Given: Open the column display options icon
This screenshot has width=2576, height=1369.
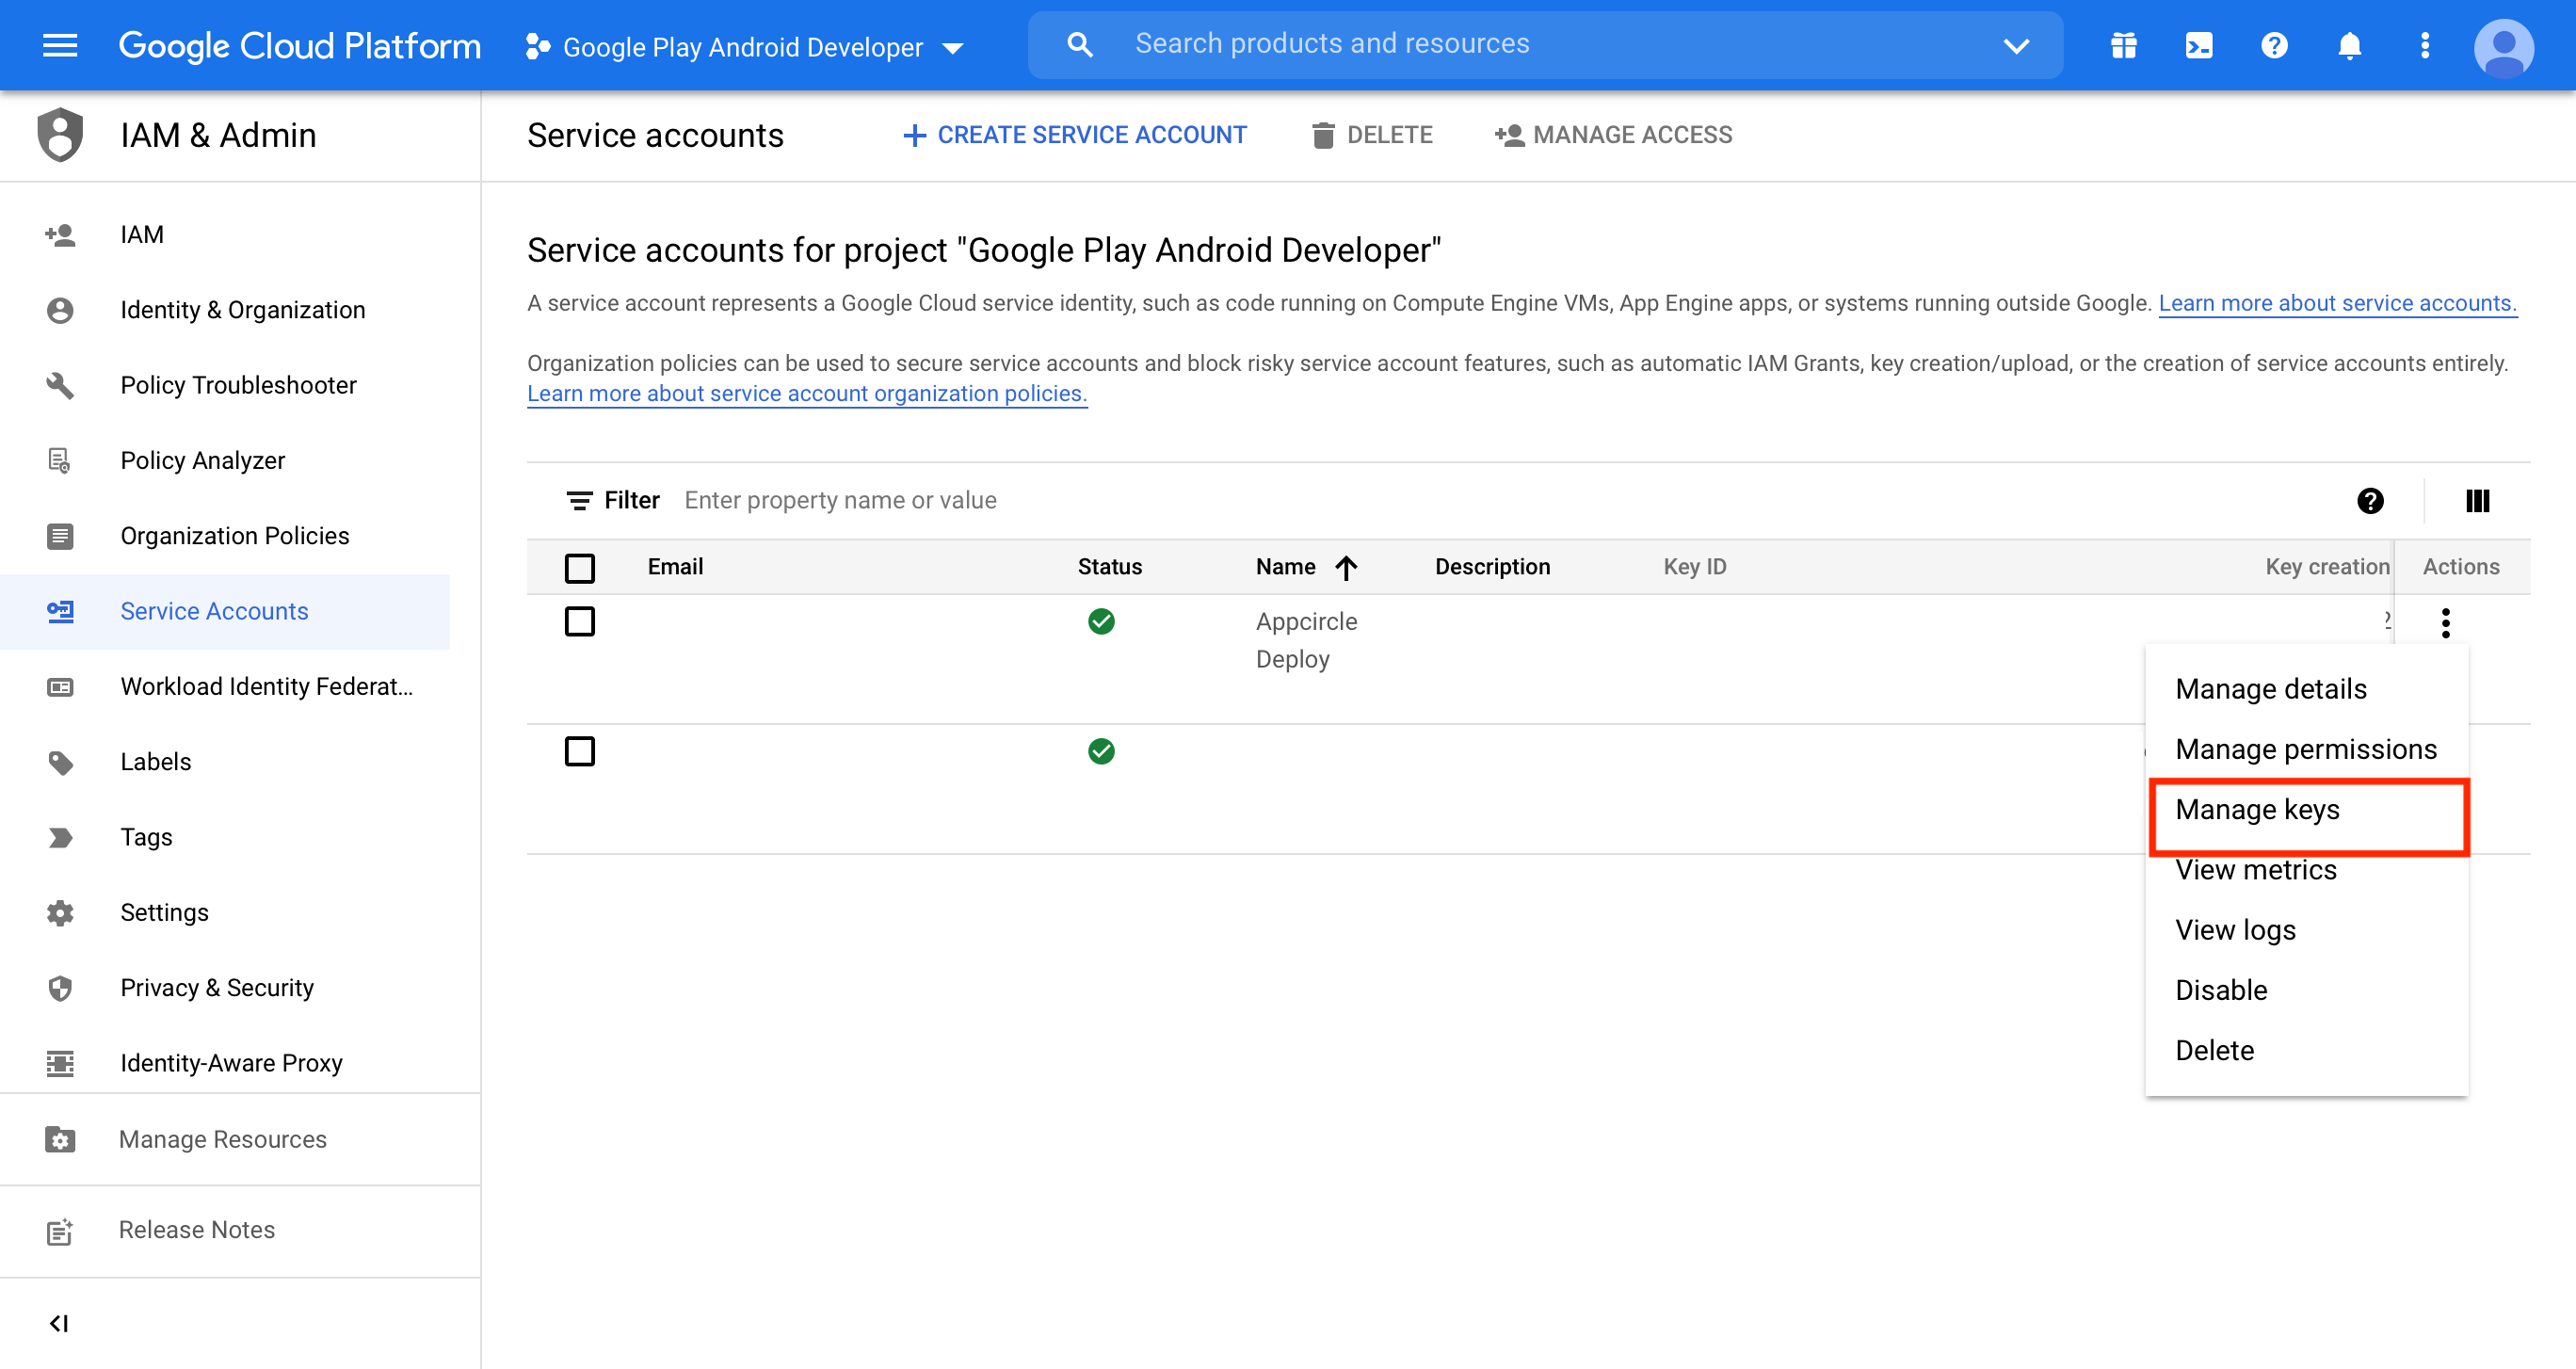Looking at the screenshot, I should (x=2477, y=500).
